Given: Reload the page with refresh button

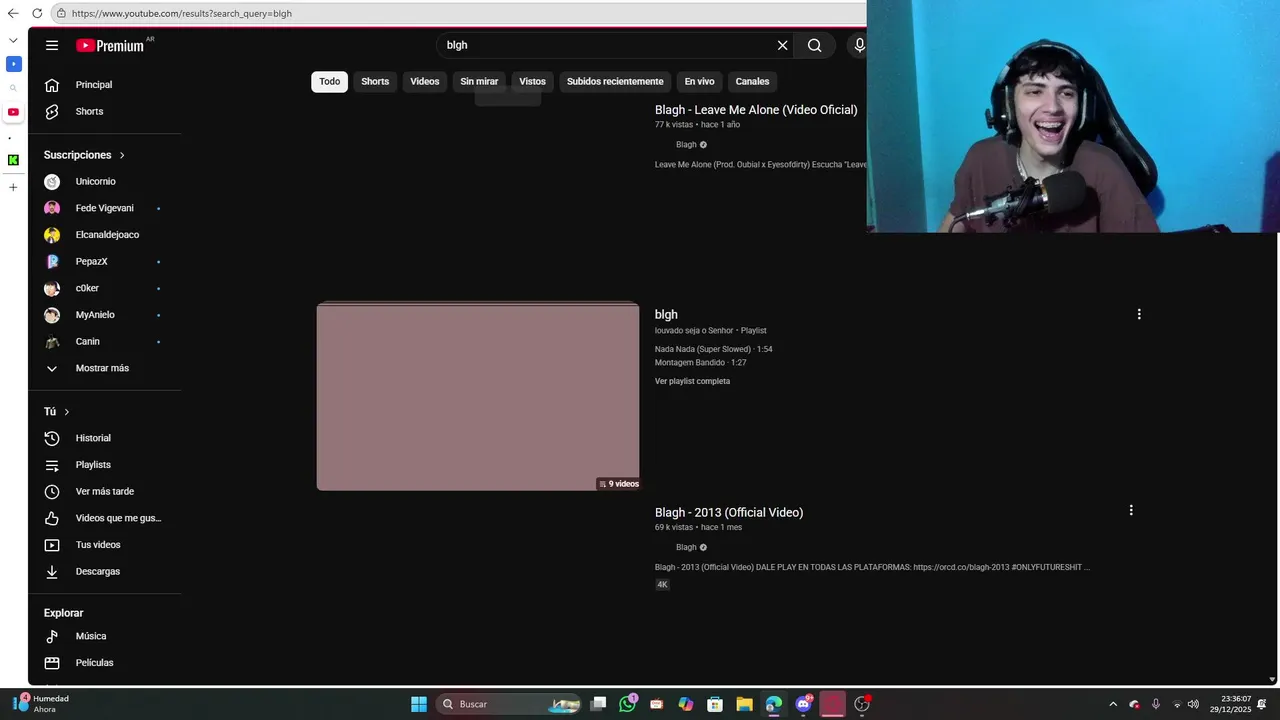Looking at the screenshot, I should pyautogui.click(x=37, y=13).
